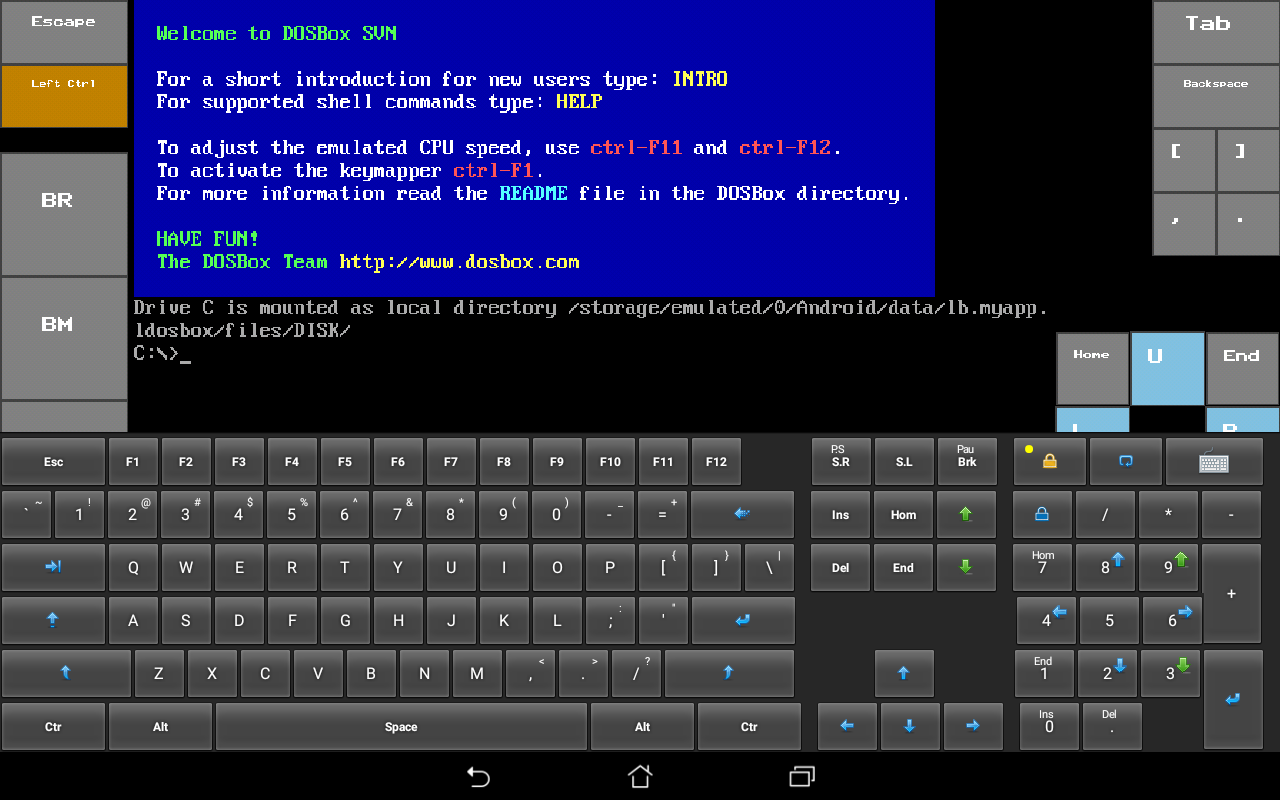This screenshot has height=800, width=1280.
Task: Tap numpad 6 with the right arrow
Action: 1172,620
